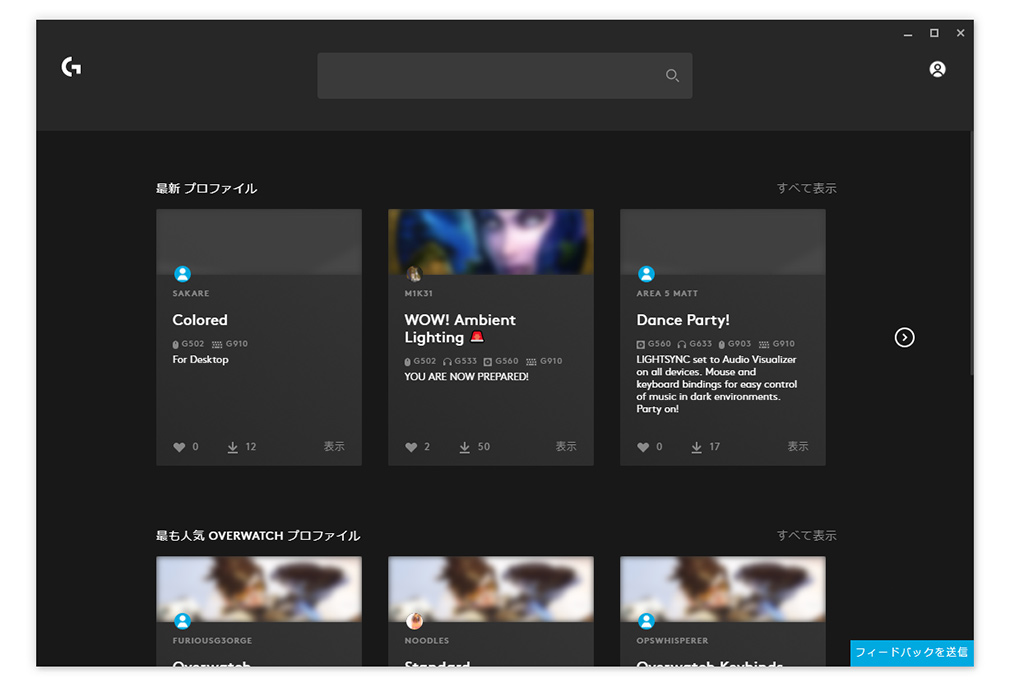Click G502 mouse icon on Colored card

tap(175, 344)
